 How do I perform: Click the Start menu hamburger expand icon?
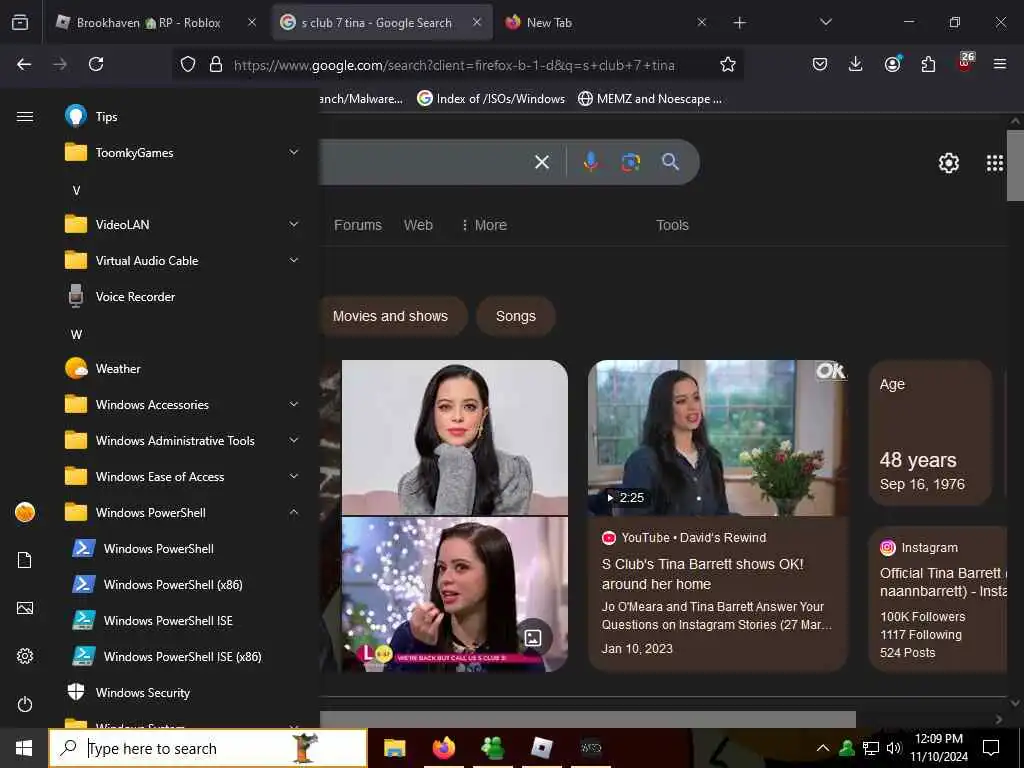click(x=25, y=116)
